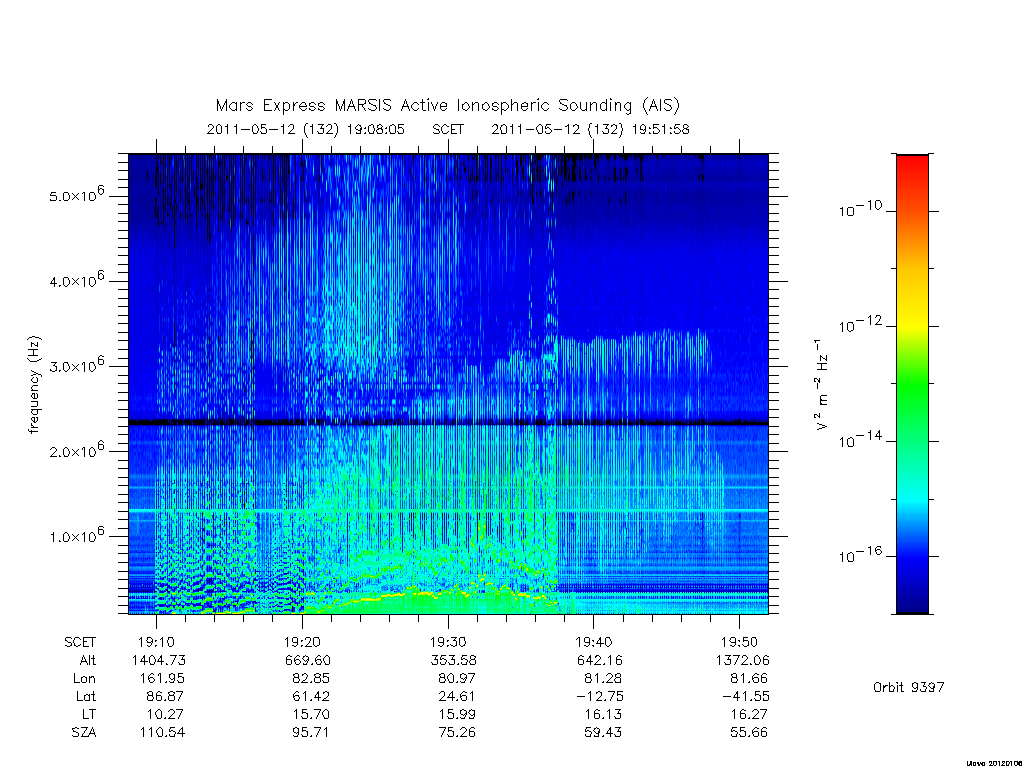Click altitude value '1404.73'
Screen dimensions: 1024x768
pyautogui.click(x=159, y=660)
